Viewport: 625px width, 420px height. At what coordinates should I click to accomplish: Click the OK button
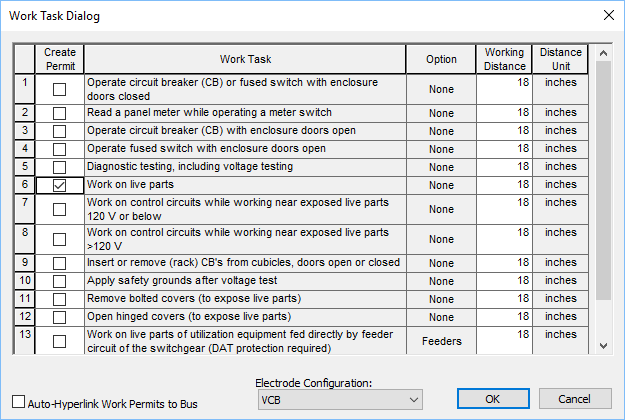point(492,399)
